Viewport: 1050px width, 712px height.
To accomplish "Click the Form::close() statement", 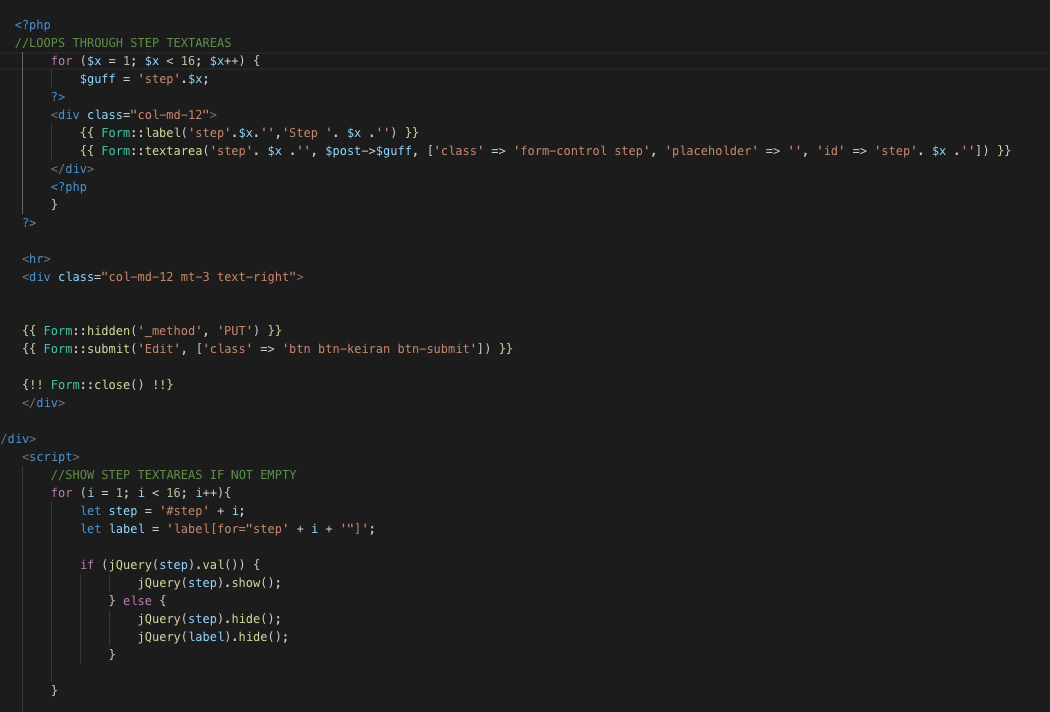I will [99, 384].
